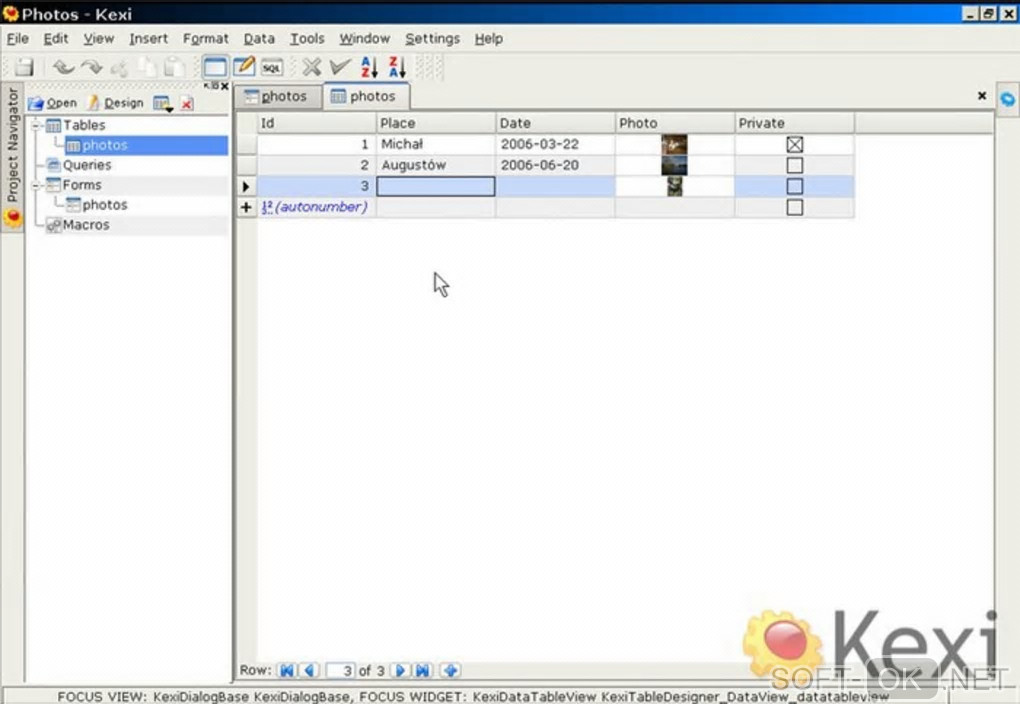The height and width of the screenshot is (704, 1020).
Task: Open the create object dropdown in navigator
Action: pos(163,103)
